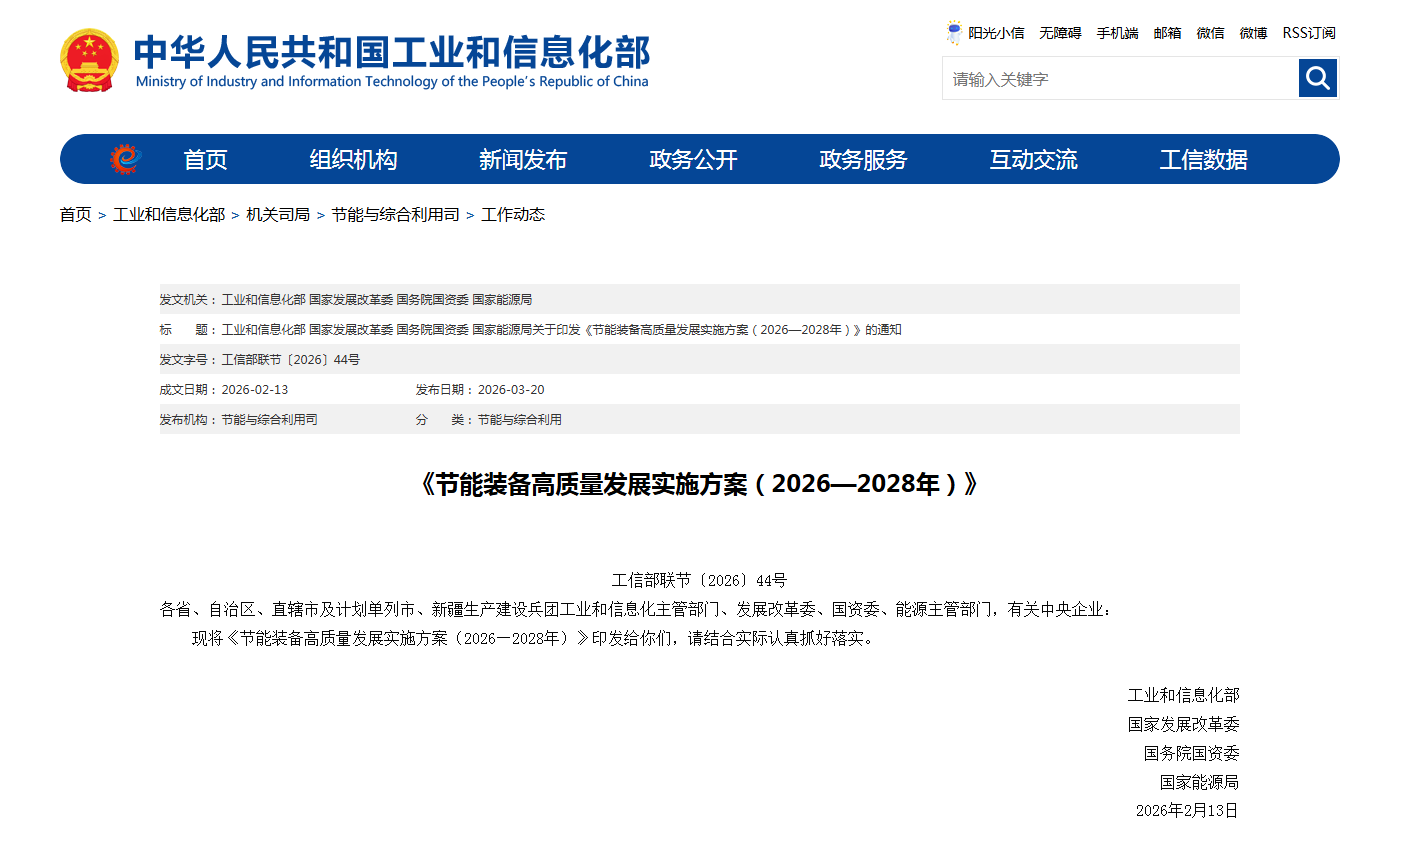The height and width of the screenshot is (843, 1416).
Task: Open the 手机端 mobile version link
Action: coord(1117,33)
